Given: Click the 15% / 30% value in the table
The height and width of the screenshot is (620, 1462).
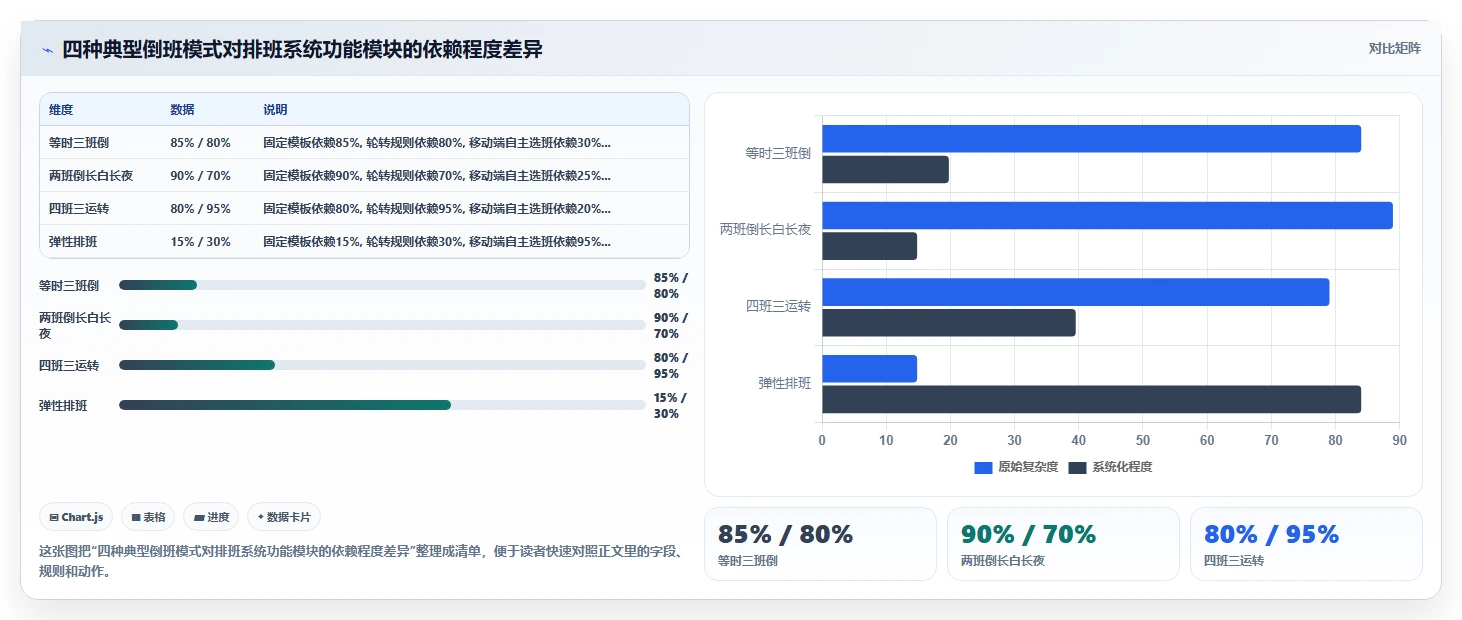Looking at the screenshot, I should [x=200, y=241].
